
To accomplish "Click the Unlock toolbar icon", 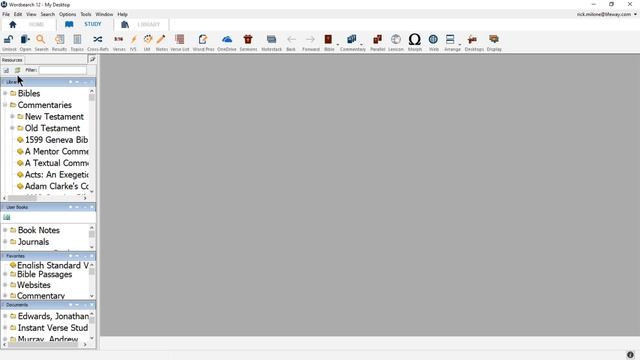I will click(8, 40).
